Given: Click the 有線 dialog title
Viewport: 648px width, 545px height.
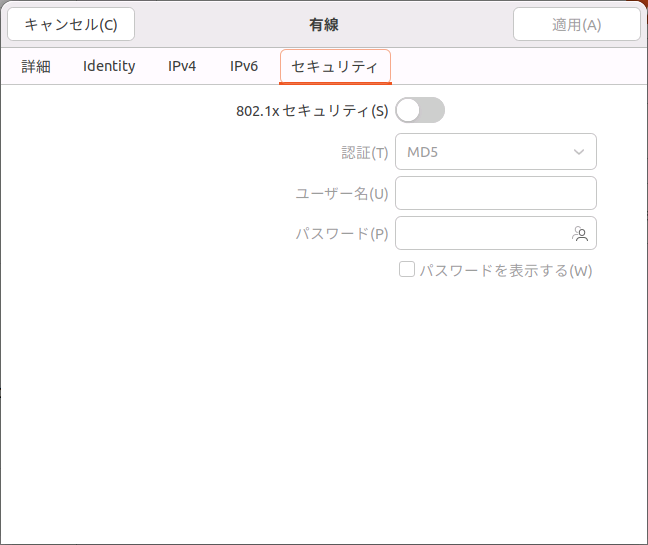Looking at the screenshot, I should tap(324, 25).
